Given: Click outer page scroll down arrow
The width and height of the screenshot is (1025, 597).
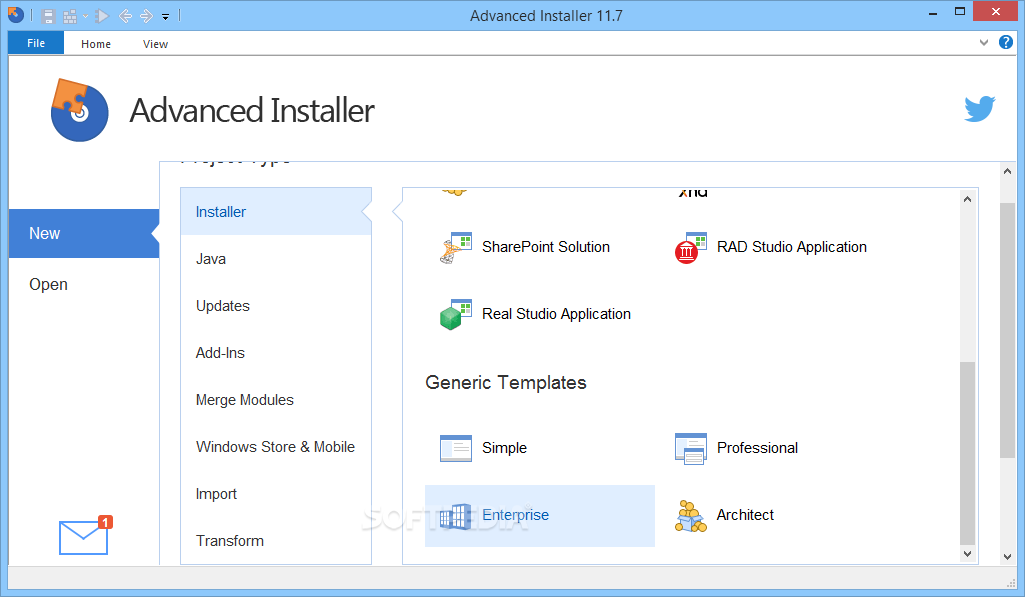Looking at the screenshot, I should tap(1007, 557).
